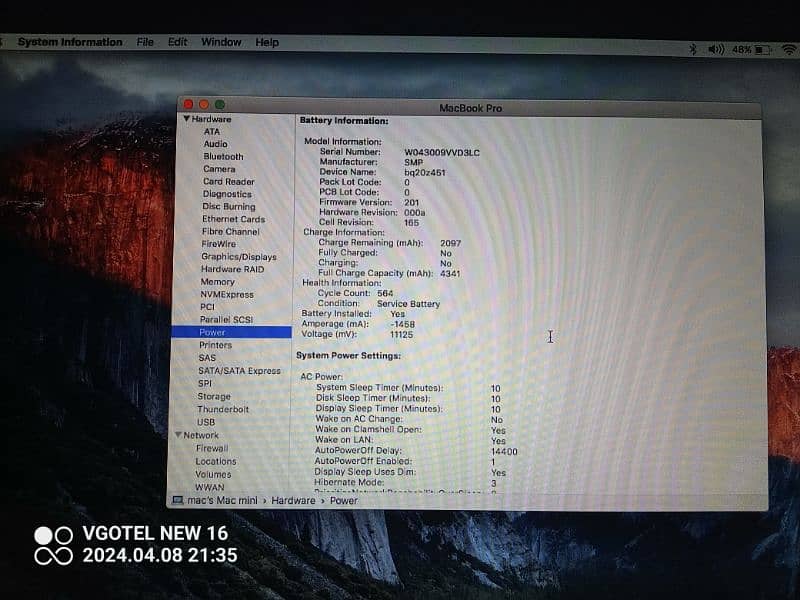Click the Wi-Fi menu bar icon
The image size is (800, 600).
tap(789, 50)
